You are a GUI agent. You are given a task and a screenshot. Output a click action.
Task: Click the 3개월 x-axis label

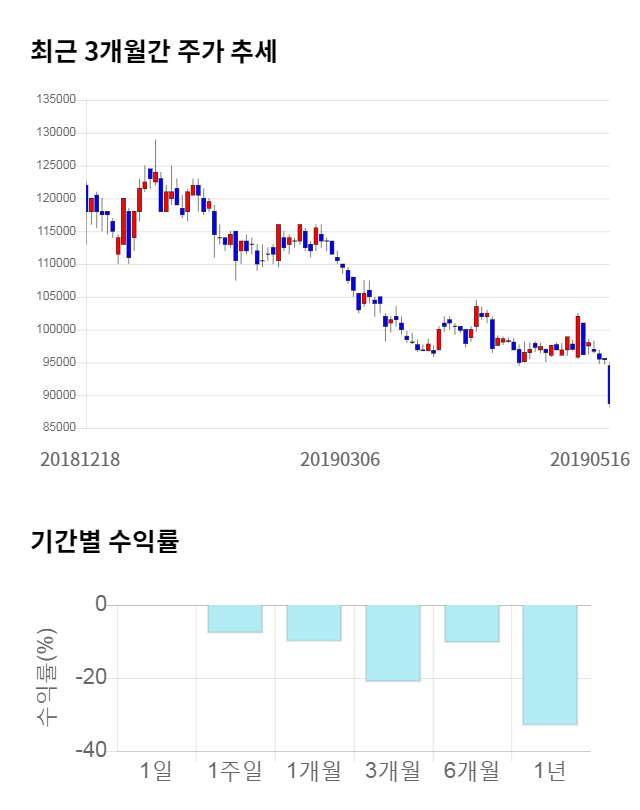(393, 771)
